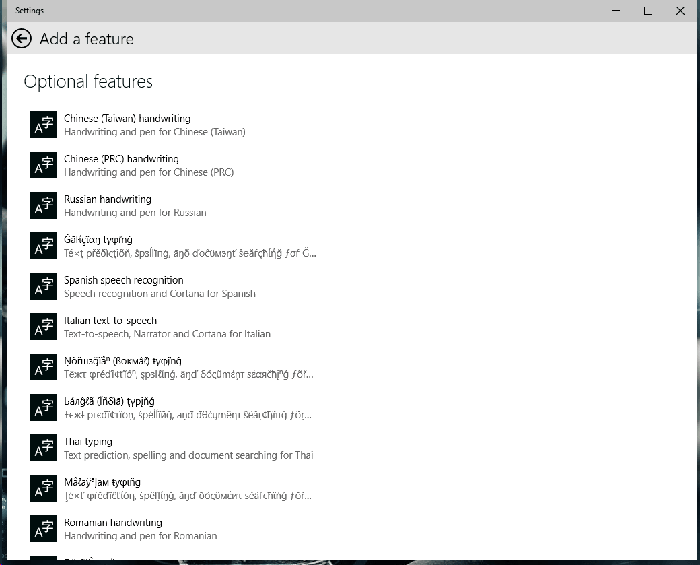Select Romanian handwriting feature title
The width and height of the screenshot is (700, 565).
point(113,523)
